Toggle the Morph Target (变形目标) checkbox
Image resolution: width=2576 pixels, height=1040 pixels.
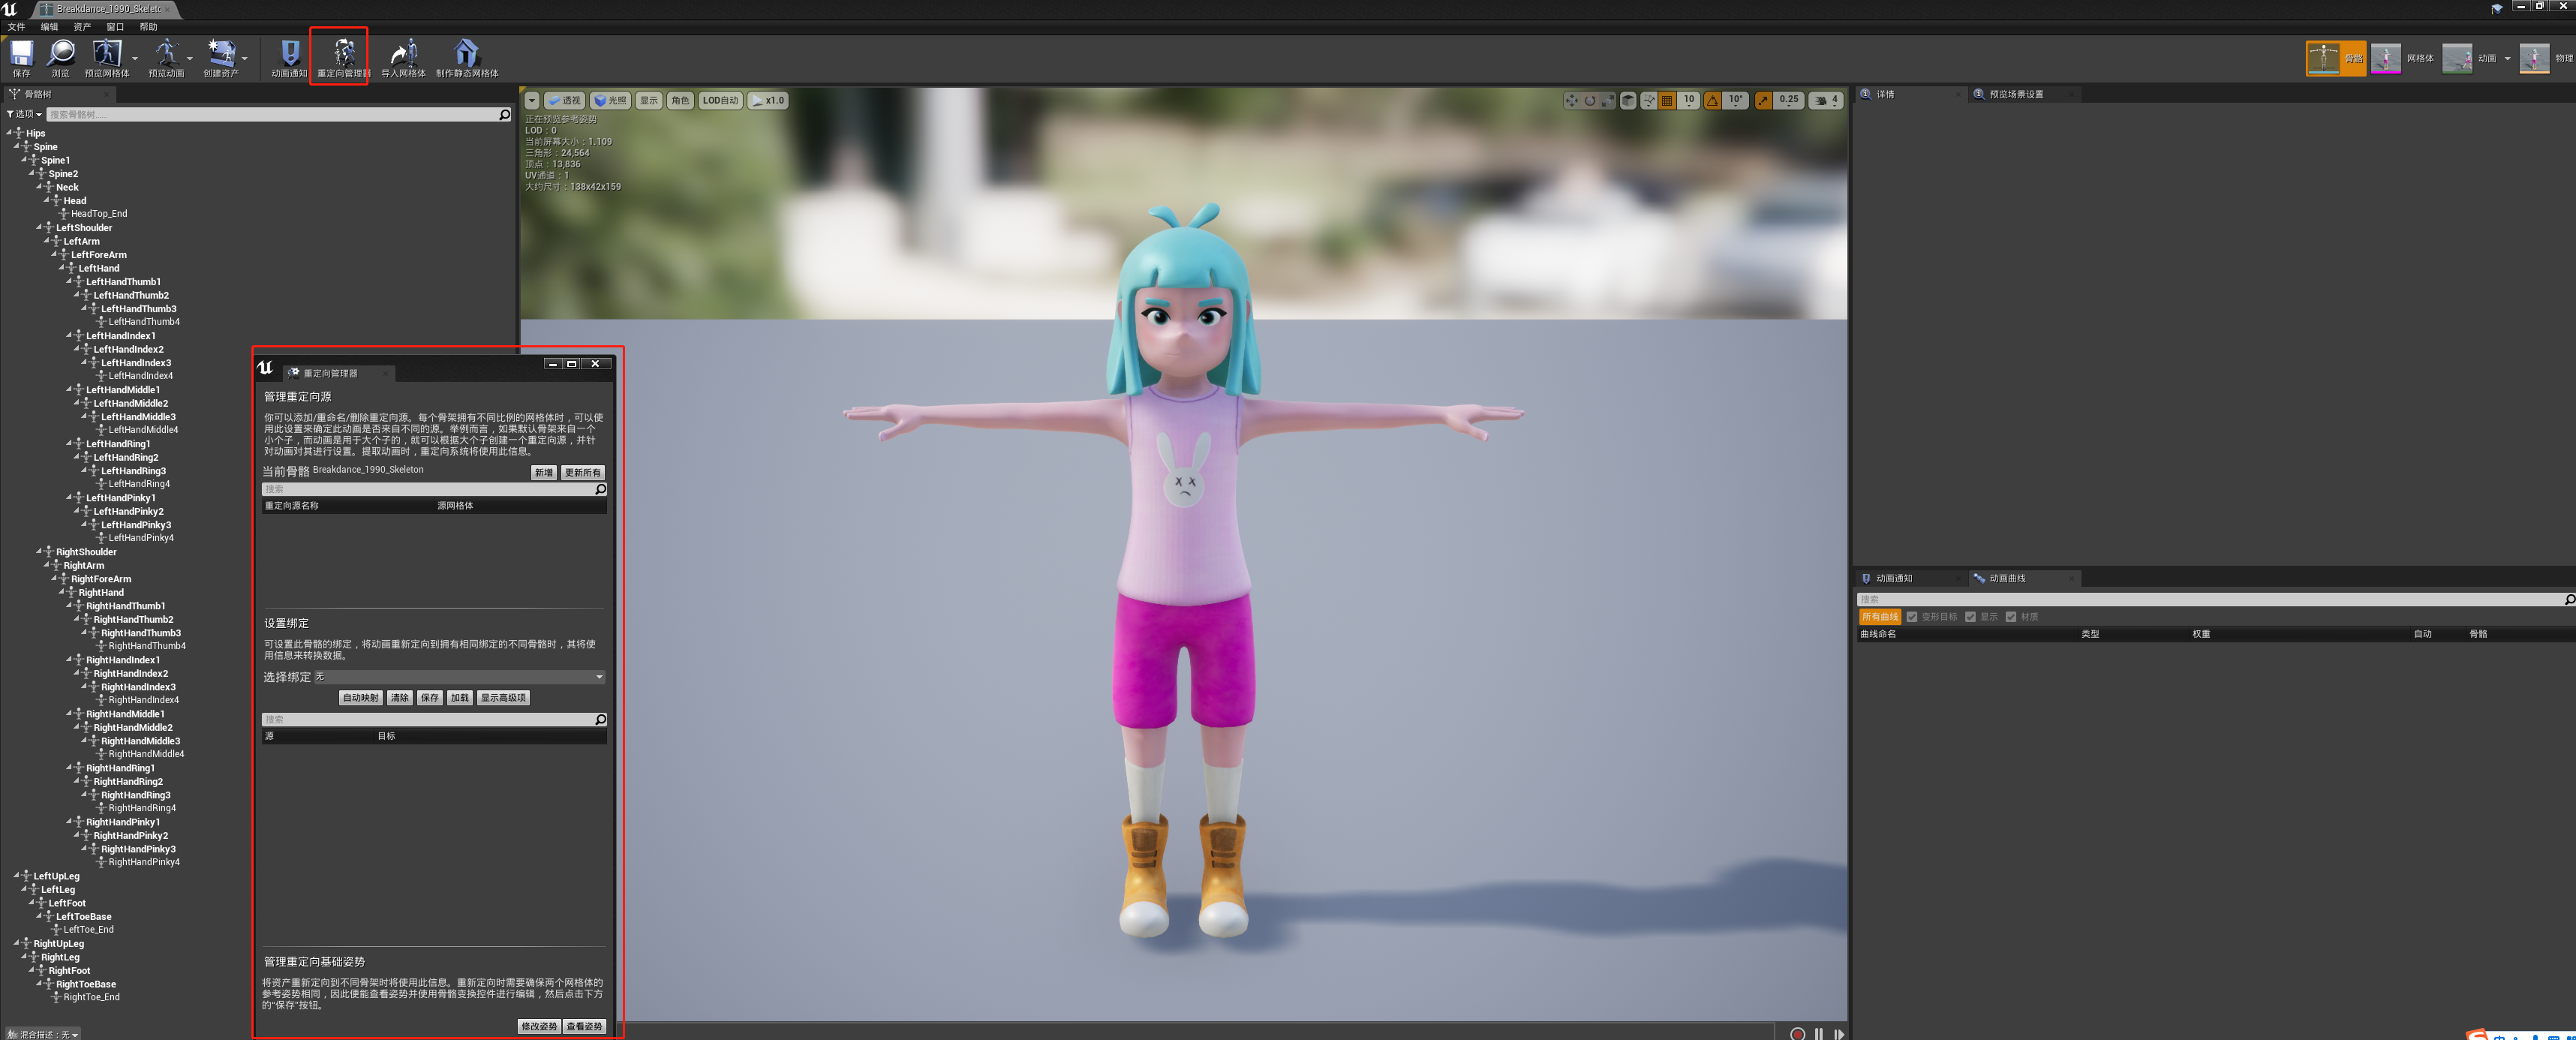click(1912, 617)
